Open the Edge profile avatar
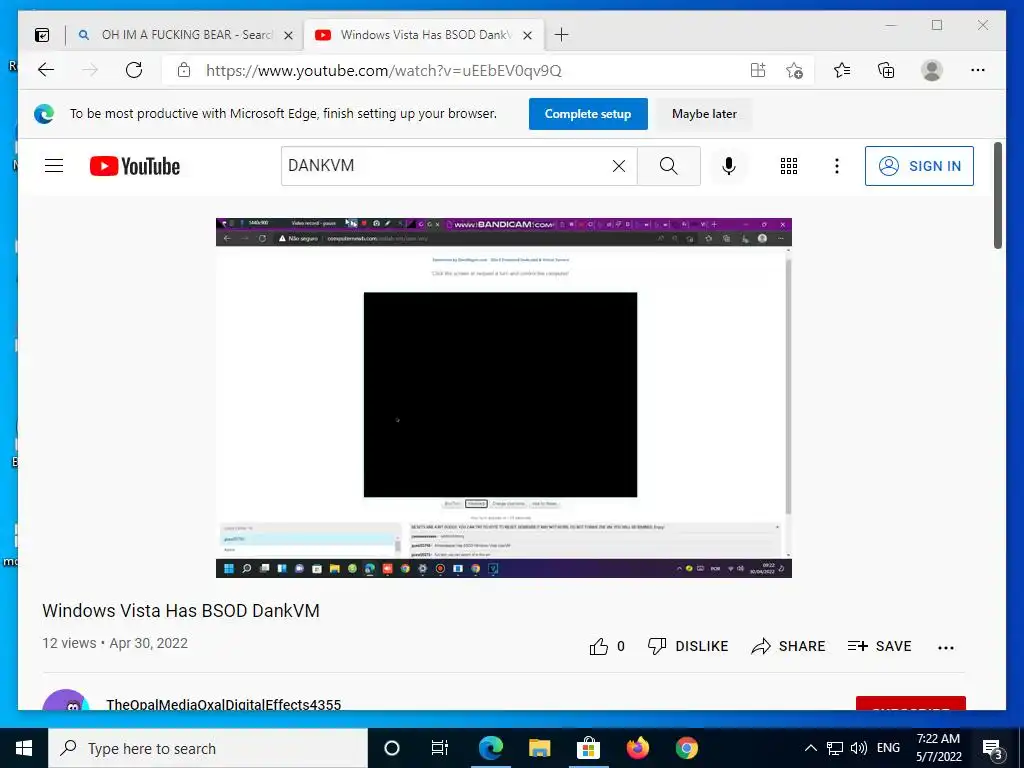Screen dimensions: 1024x768 (x=932, y=70)
